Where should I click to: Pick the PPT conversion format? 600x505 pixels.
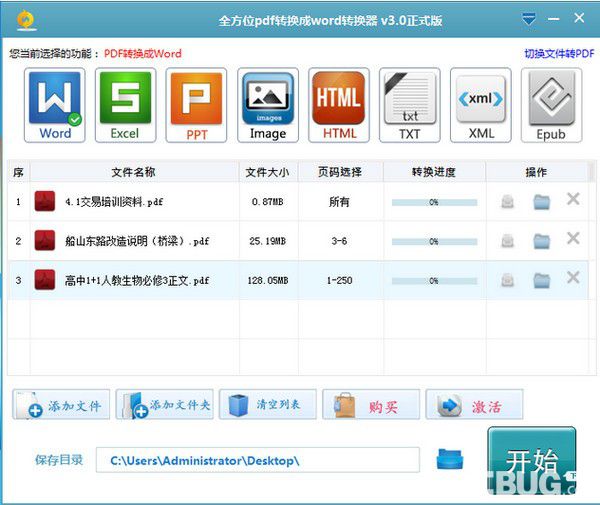[196, 105]
